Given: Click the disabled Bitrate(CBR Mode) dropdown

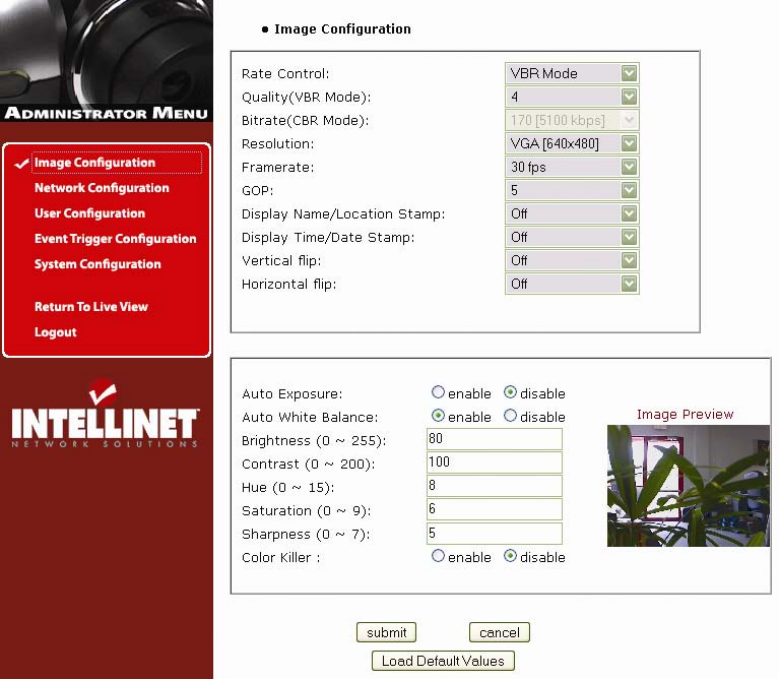Looking at the screenshot, I should (x=572, y=120).
